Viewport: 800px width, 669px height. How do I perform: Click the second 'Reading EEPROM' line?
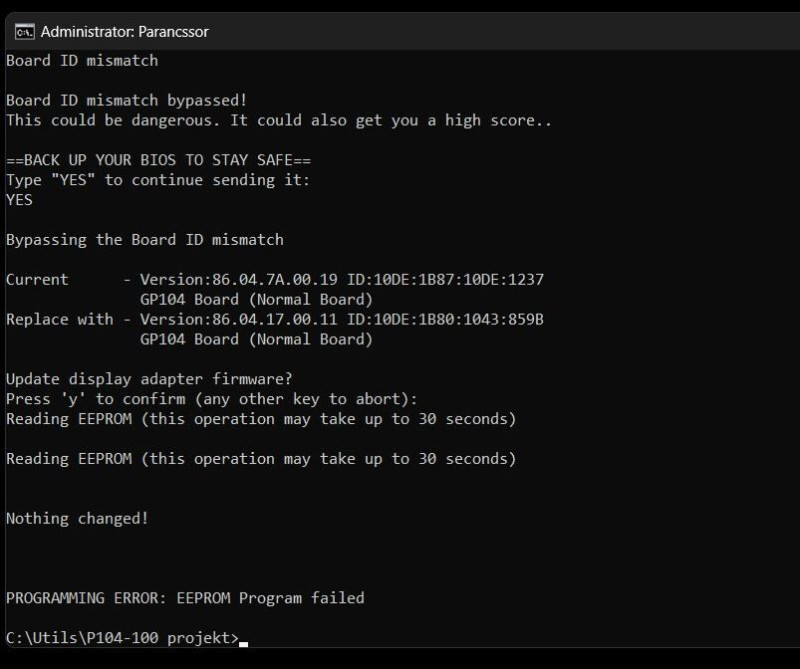tap(261, 459)
